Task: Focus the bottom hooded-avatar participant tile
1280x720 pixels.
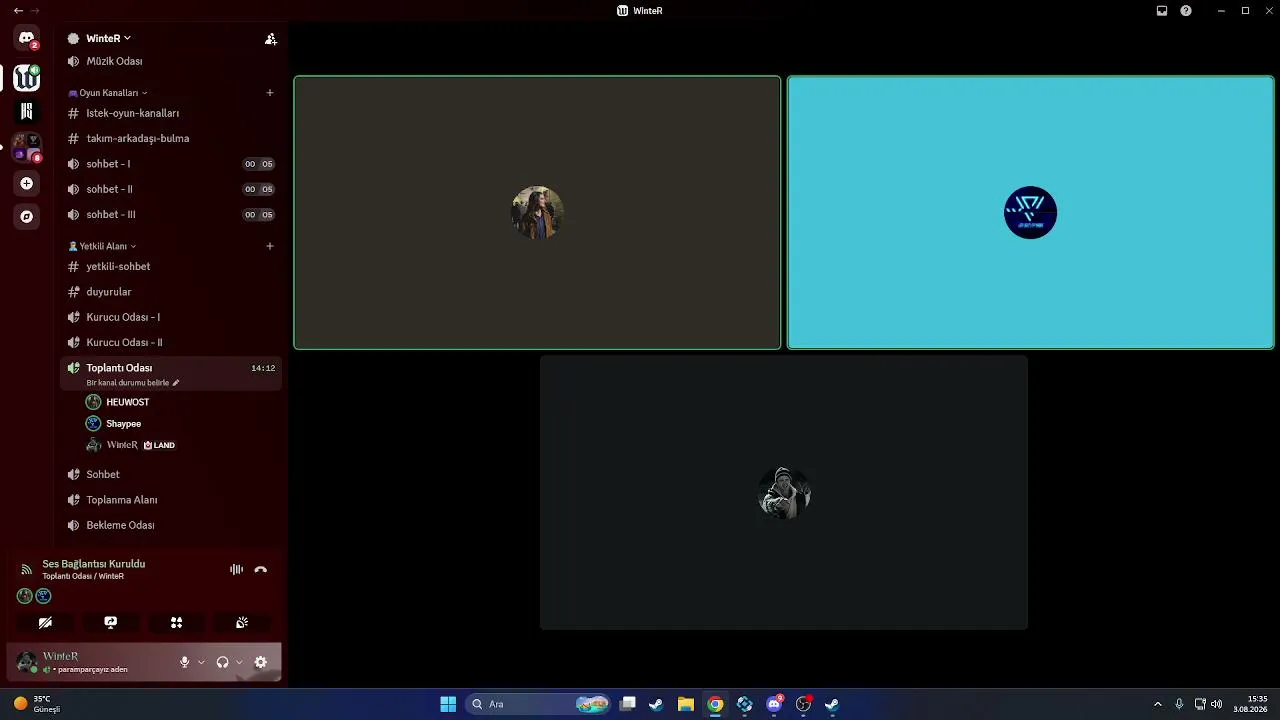Action: pyautogui.click(x=784, y=493)
